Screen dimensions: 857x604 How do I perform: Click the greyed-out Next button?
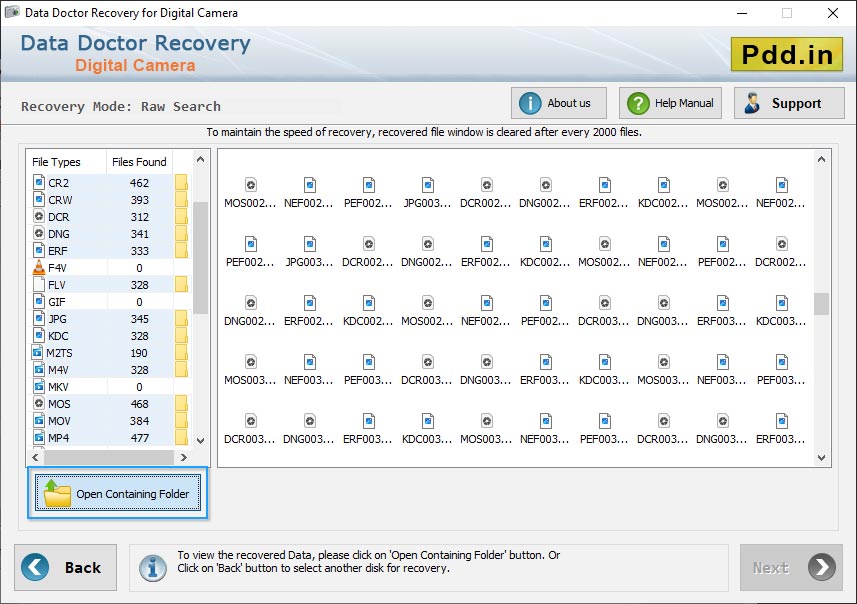[x=791, y=567]
